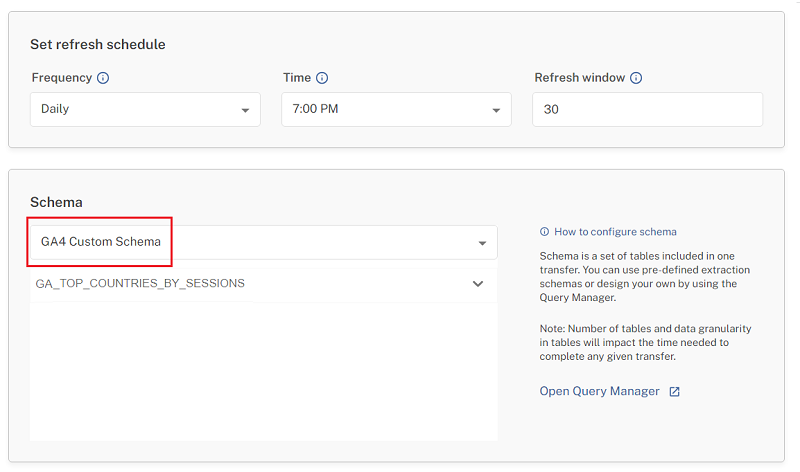
Task: Open the GA4 Custom Schema dropdown
Action: coord(264,242)
